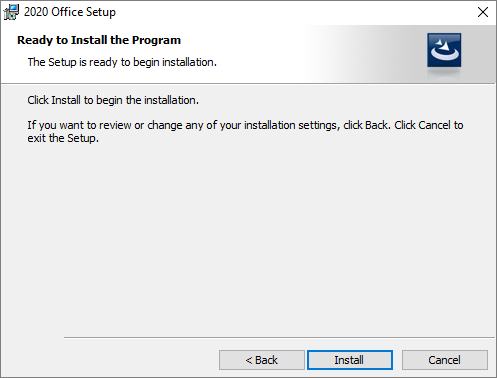
Task: Click the blank area left of the Back button
Action: 110,360
